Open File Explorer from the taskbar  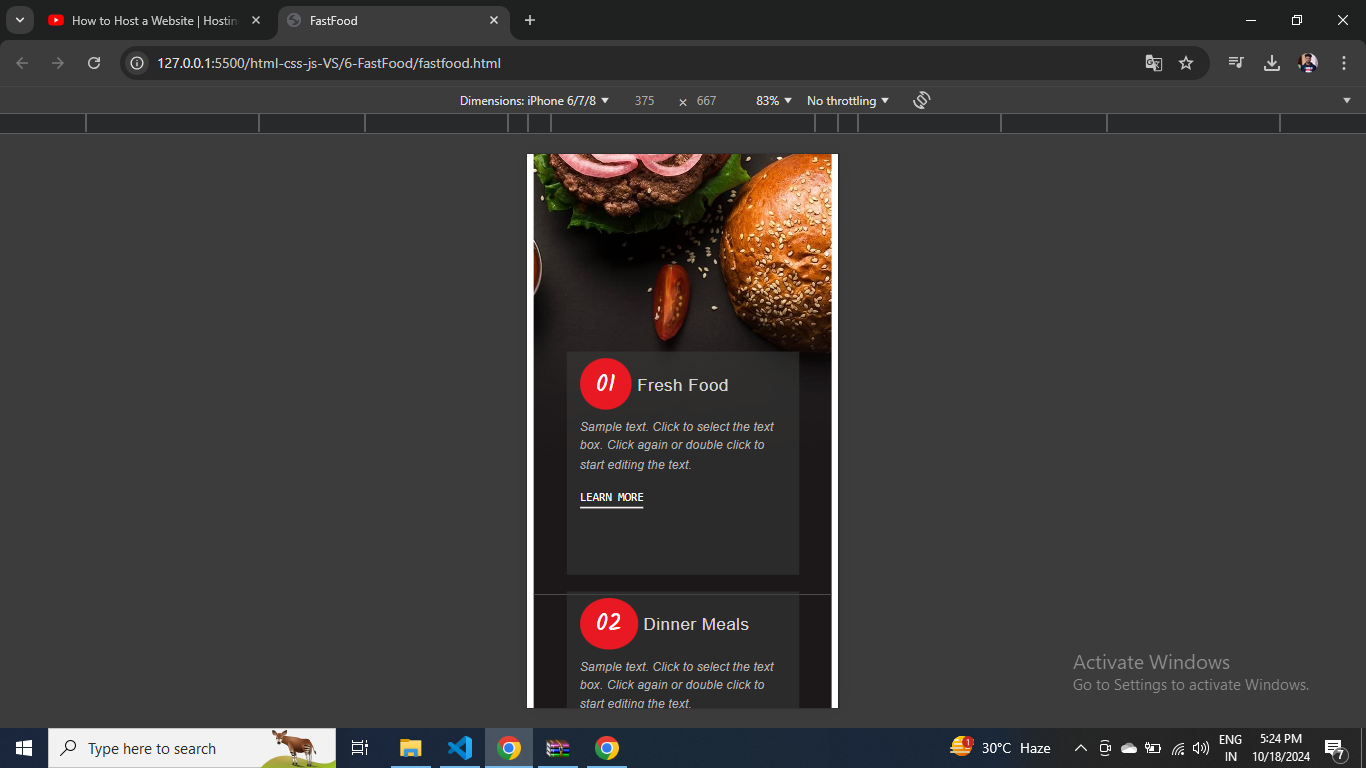[x=411, y=748]
